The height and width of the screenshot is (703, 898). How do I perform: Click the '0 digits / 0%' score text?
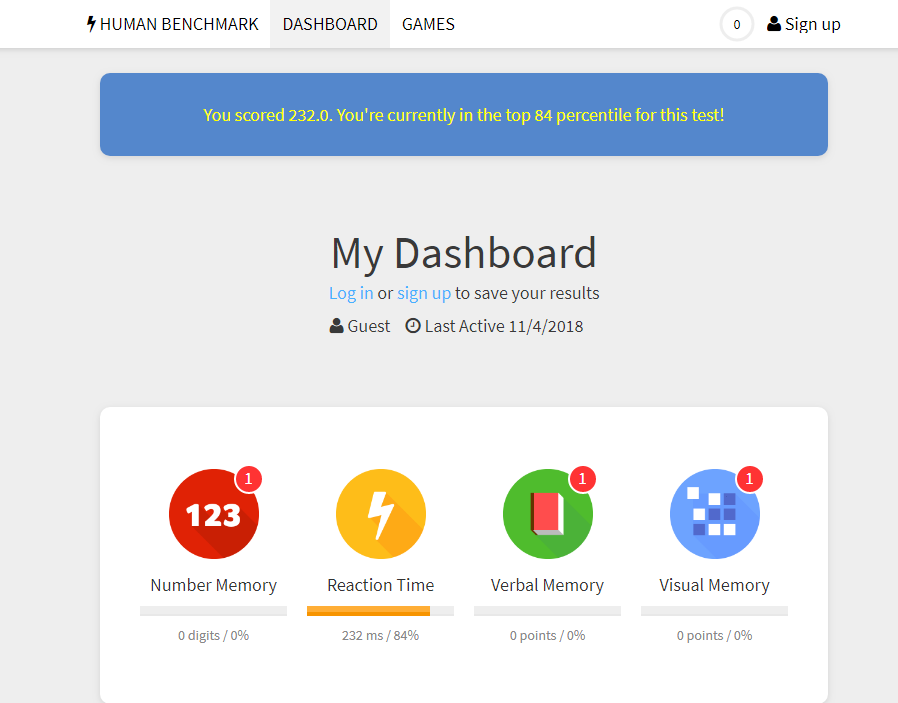(214, 635)
